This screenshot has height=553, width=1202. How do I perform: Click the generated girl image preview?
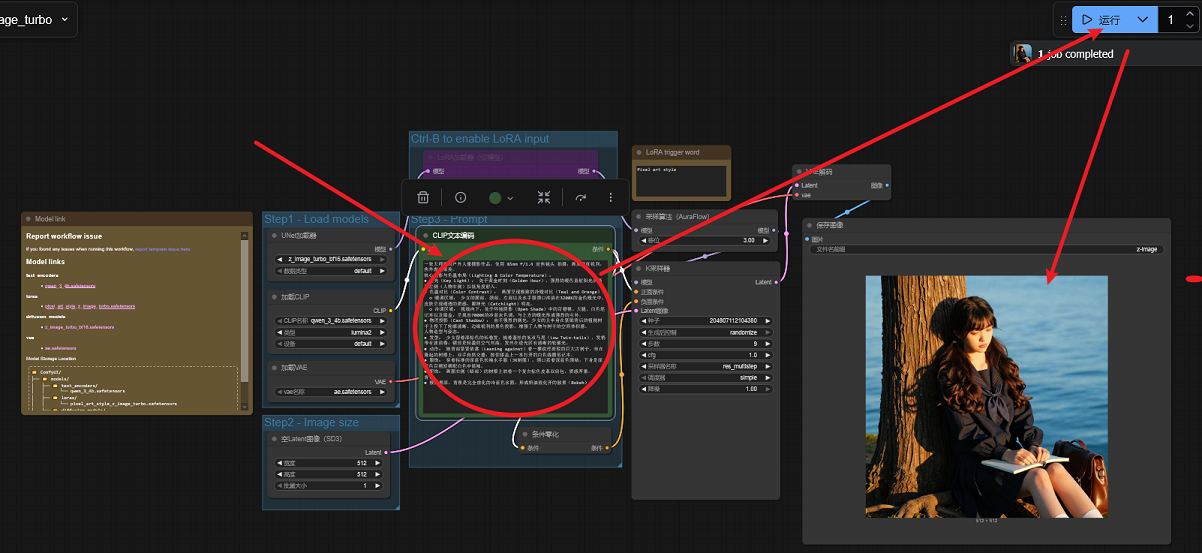pos(986,395)
